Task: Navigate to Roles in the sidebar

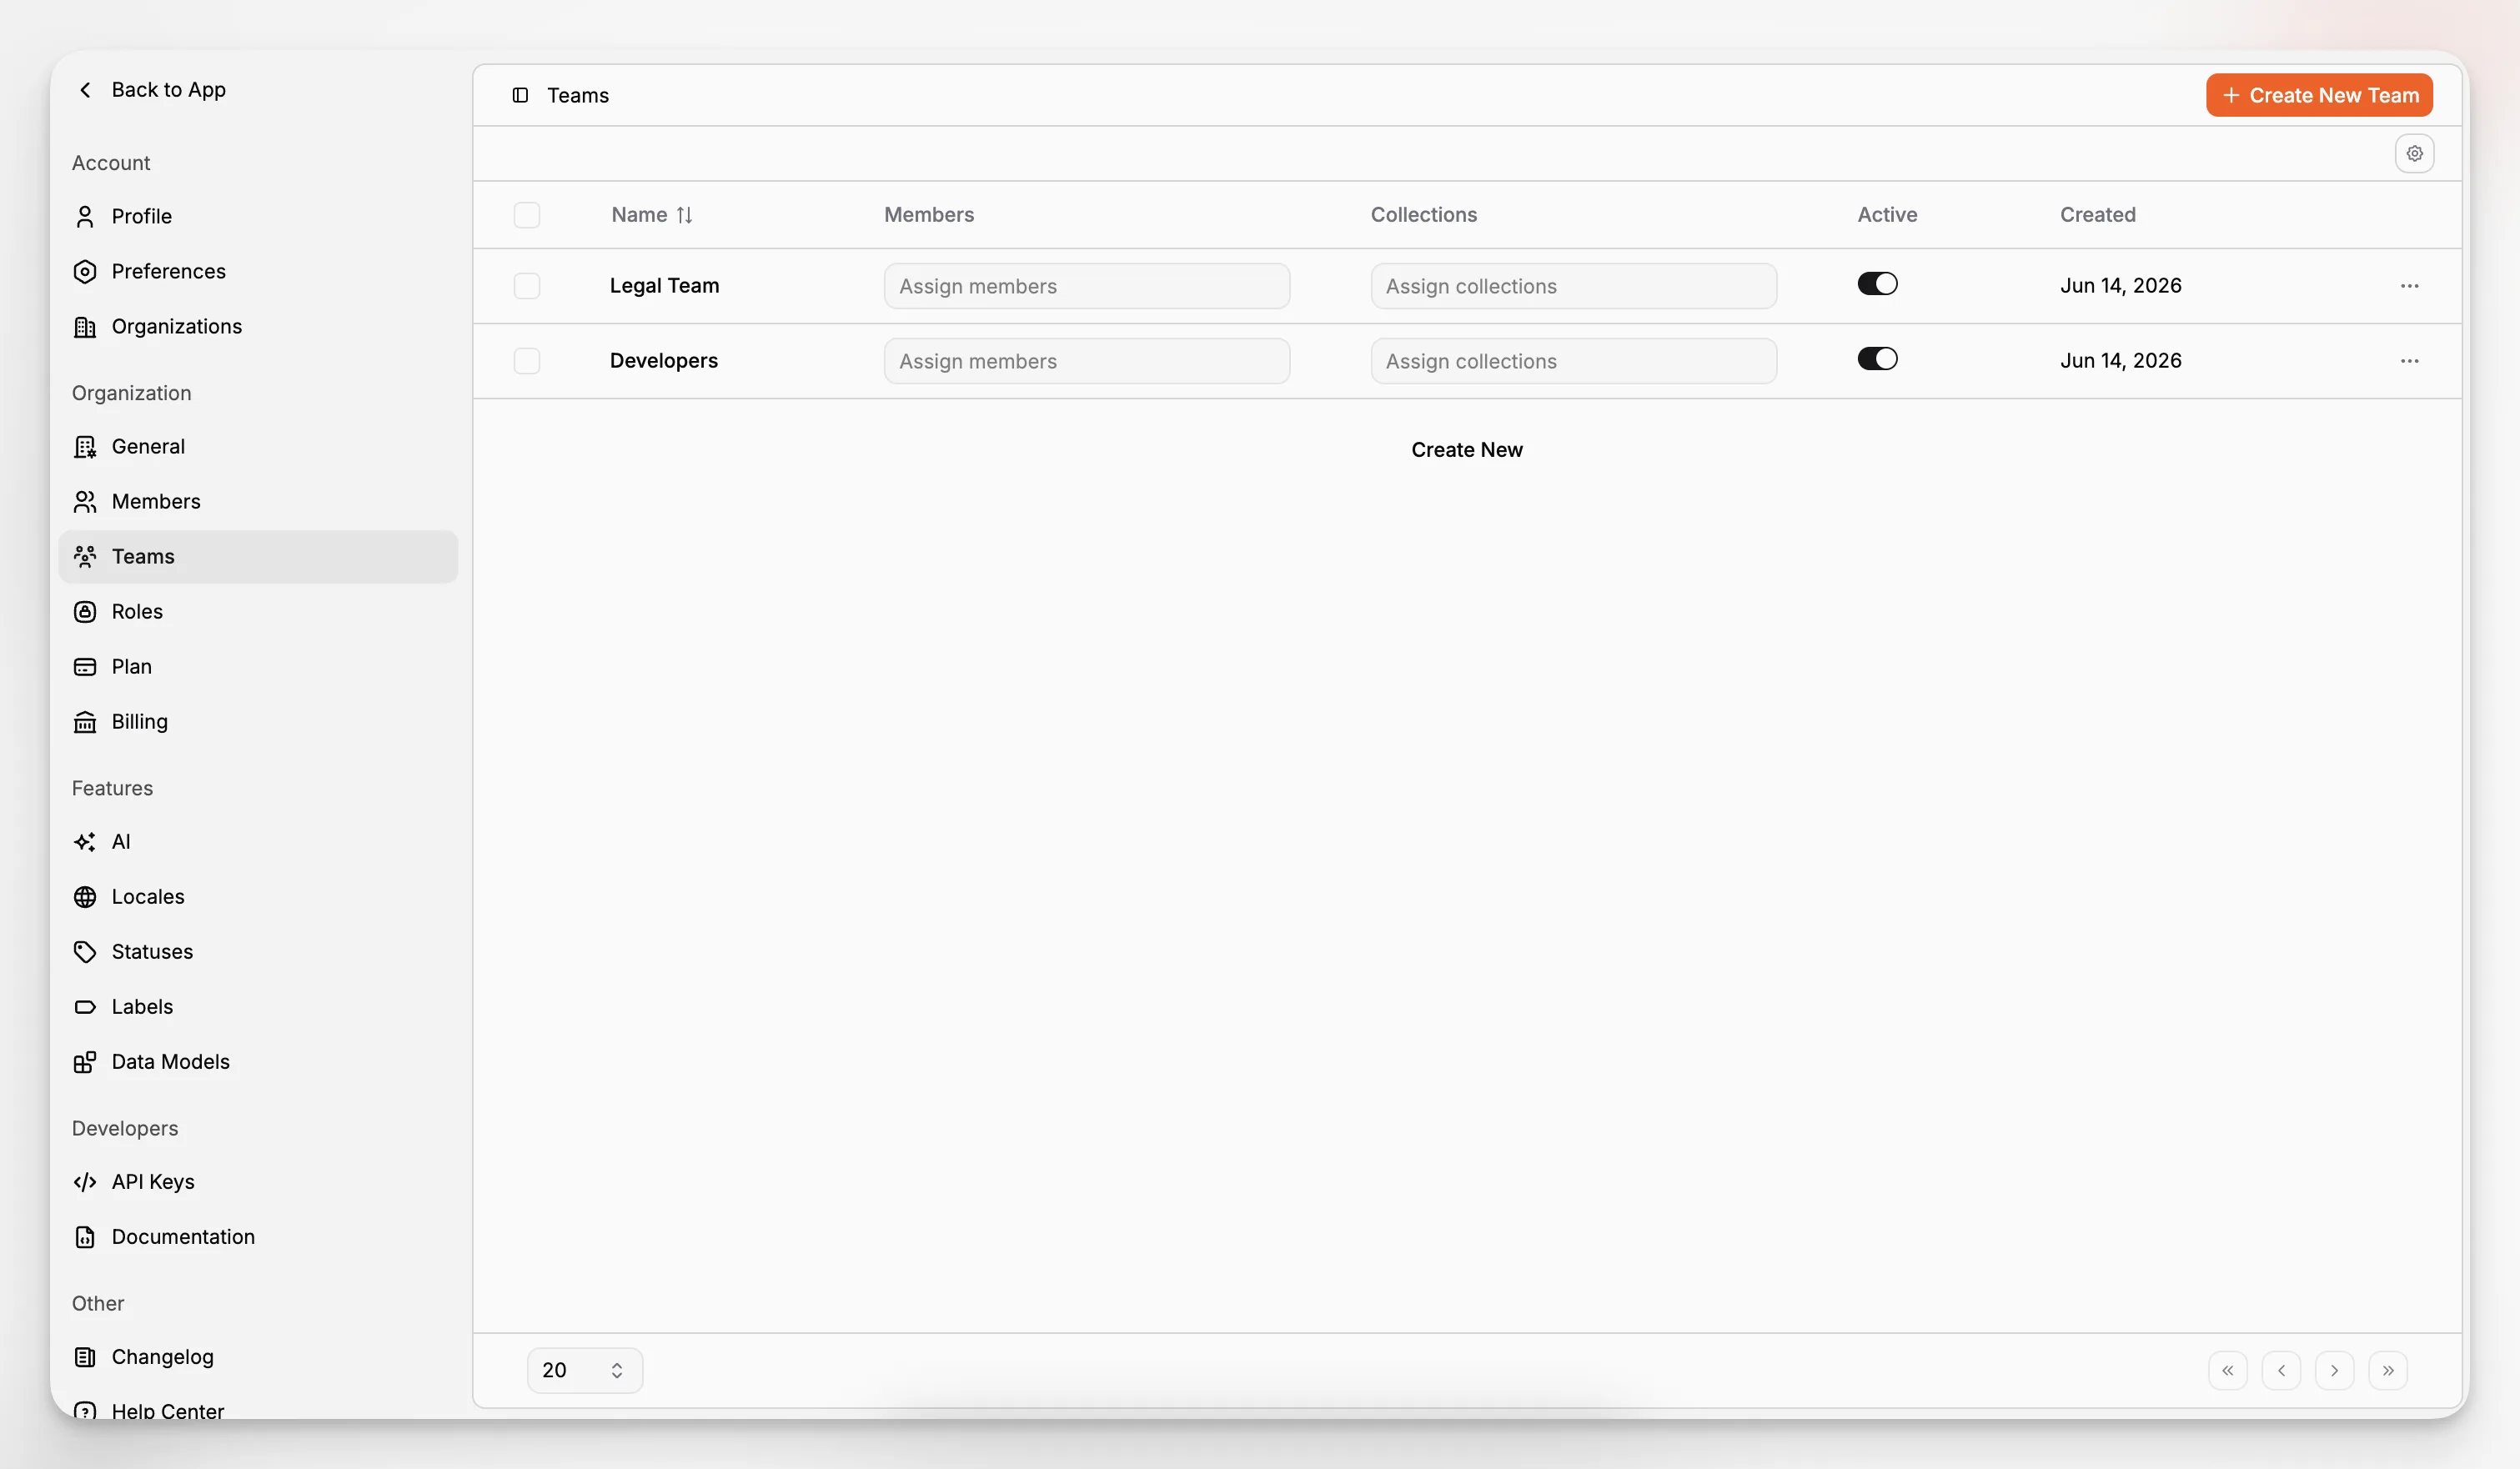Action: [259, 612]
